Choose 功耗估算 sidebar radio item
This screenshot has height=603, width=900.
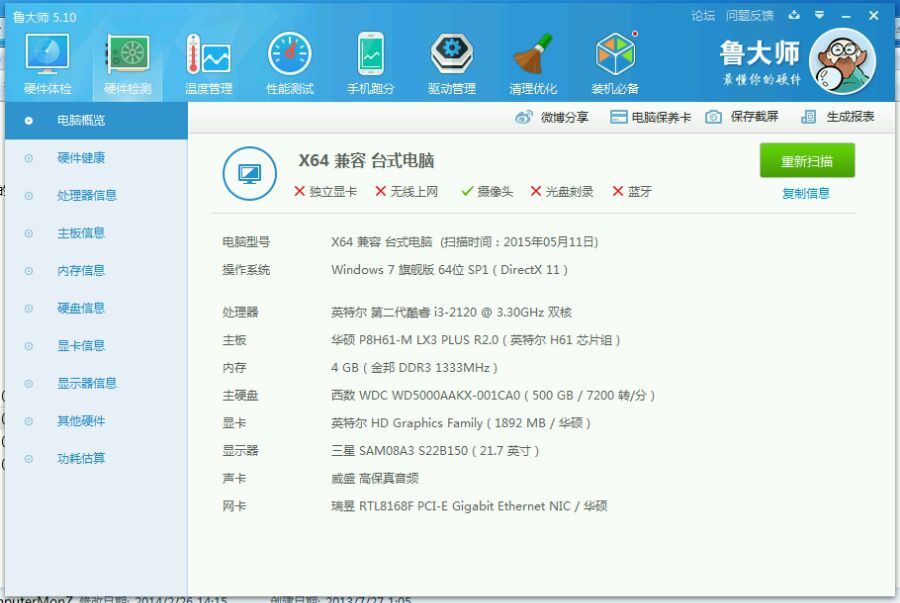[x=81, y=458]
